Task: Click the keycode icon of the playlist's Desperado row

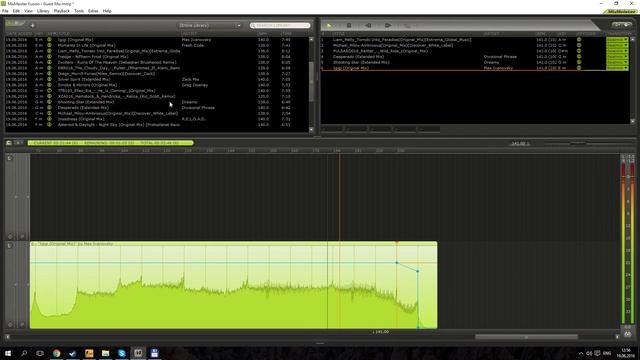Action: [x=579, y=57]
